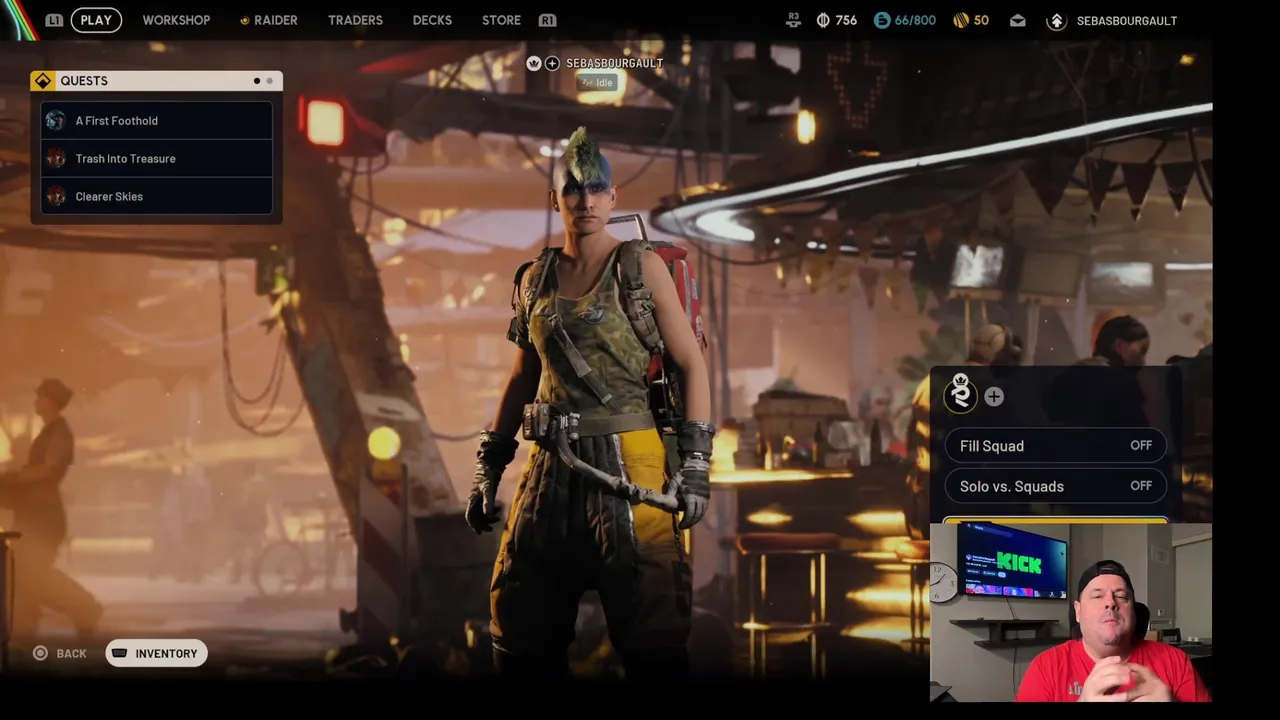Click the 756 coins currency icon
Viewport: 1280px width, 720px height.
point(823,20)
